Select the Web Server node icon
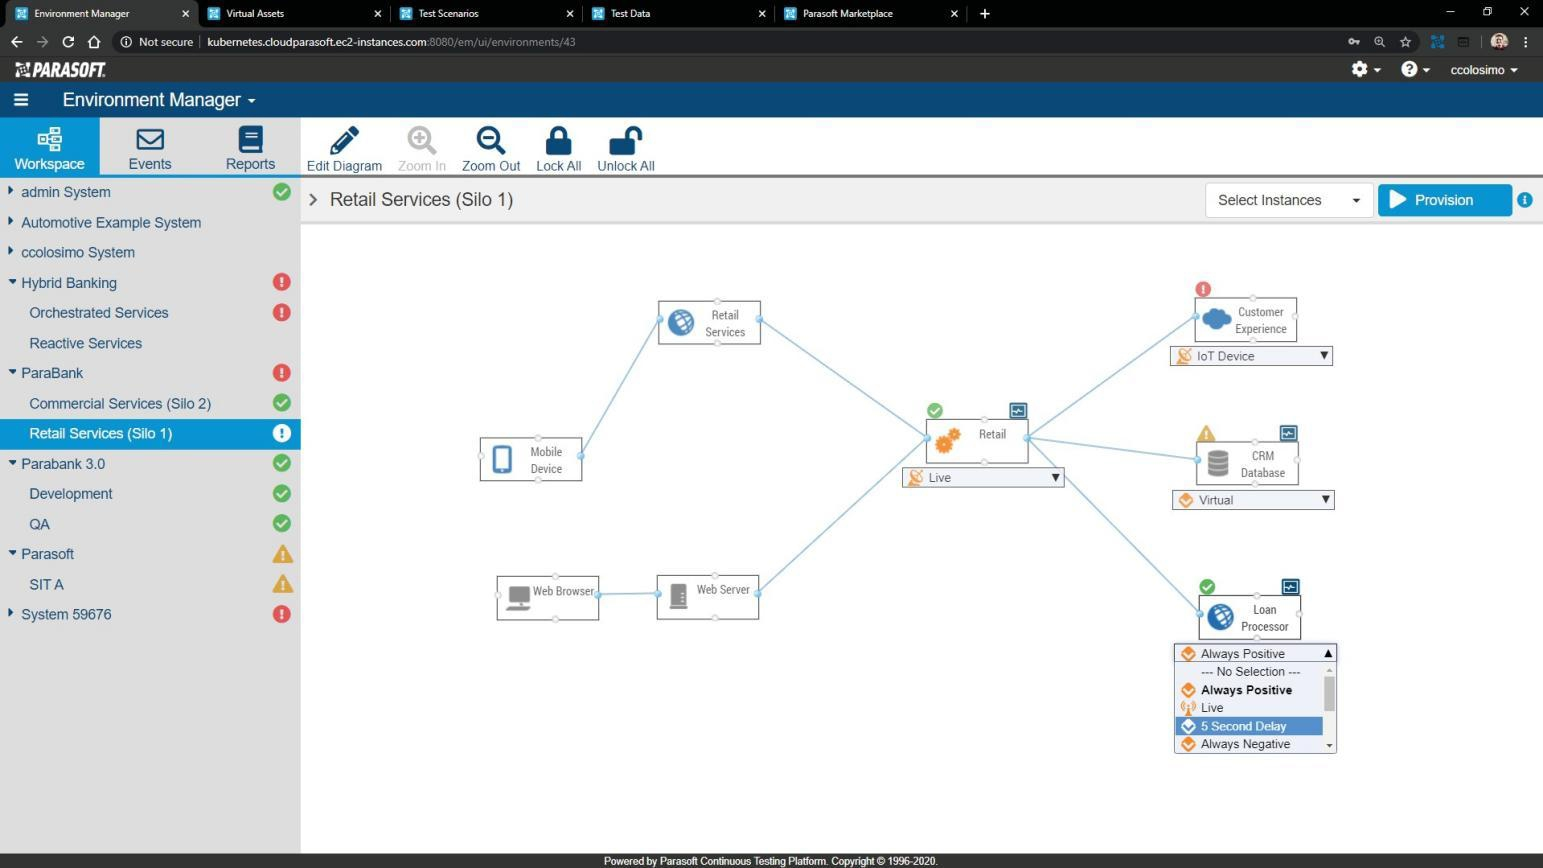 678,597
